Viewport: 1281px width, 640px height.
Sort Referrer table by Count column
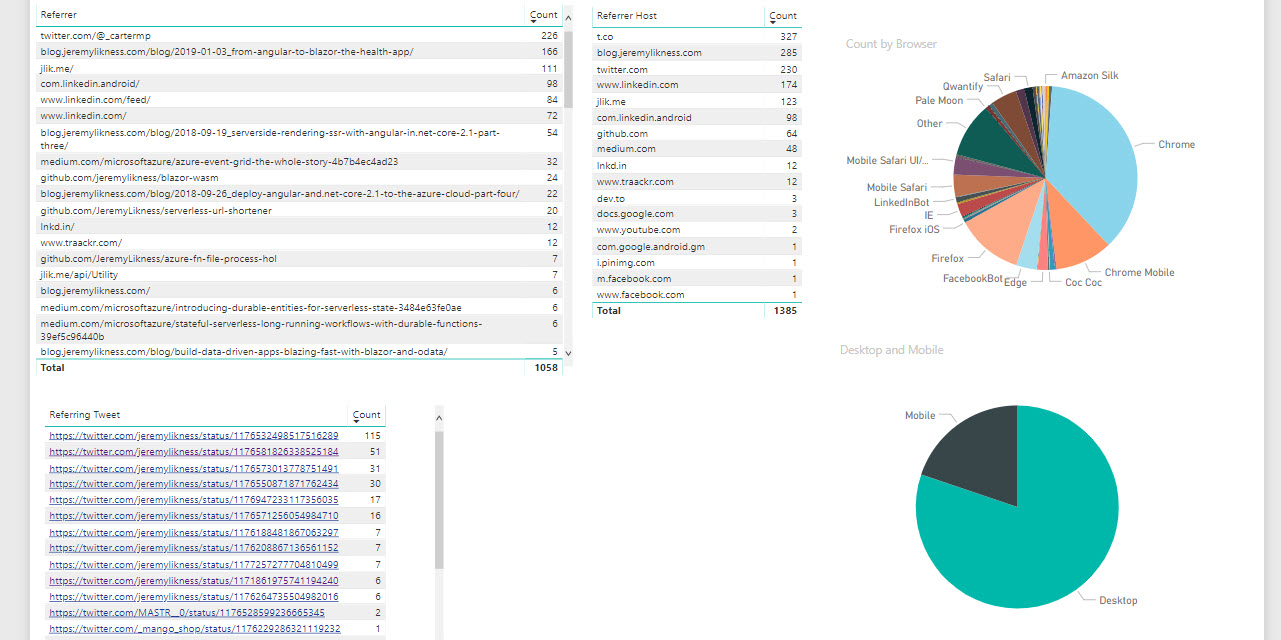(x=543, y=15)
